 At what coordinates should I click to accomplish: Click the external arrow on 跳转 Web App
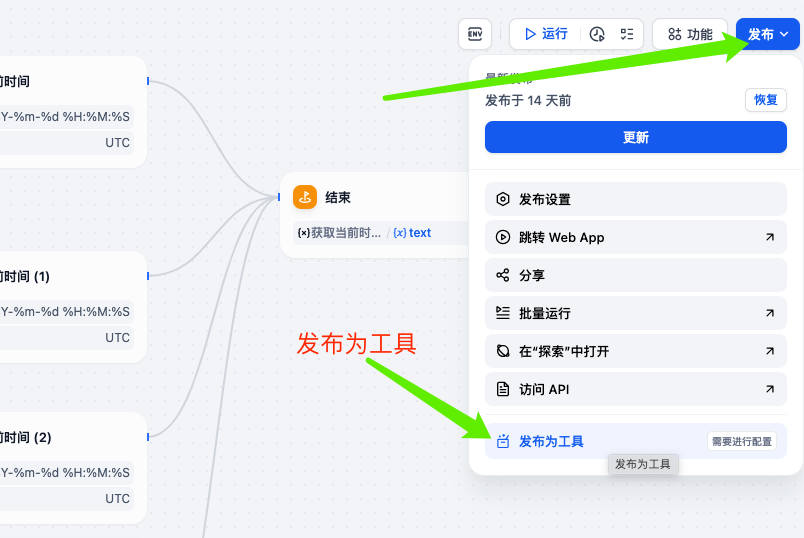click(x=769, y=238)
